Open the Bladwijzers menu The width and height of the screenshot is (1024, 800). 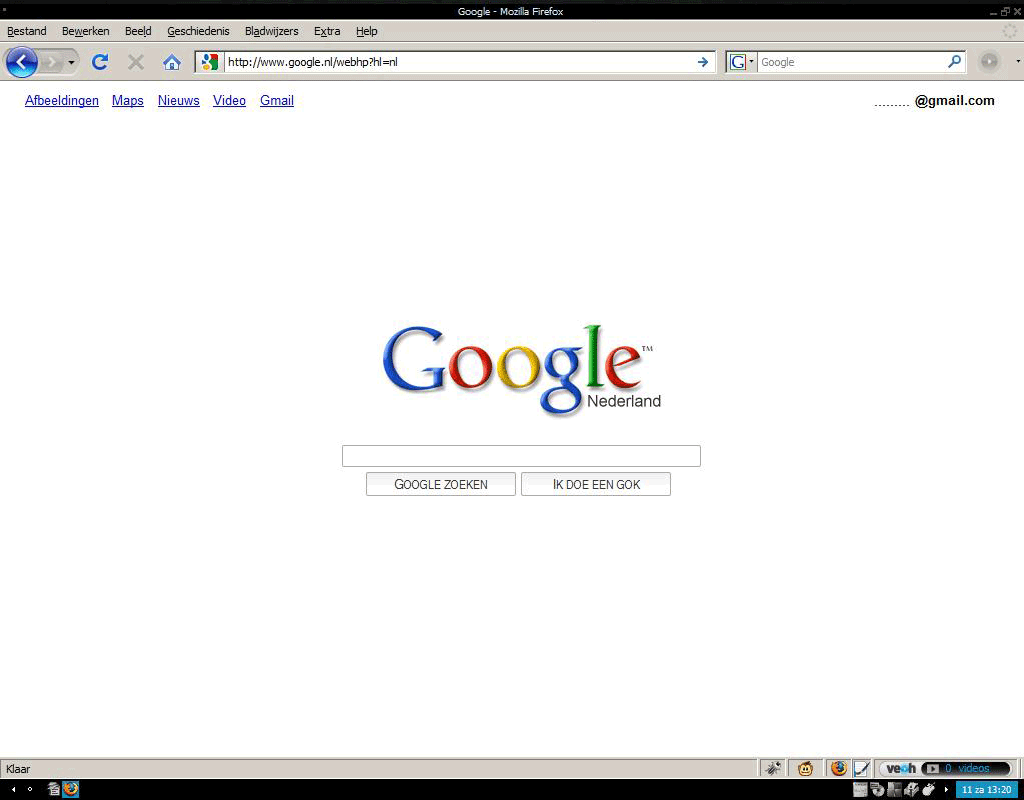point(271,31)
